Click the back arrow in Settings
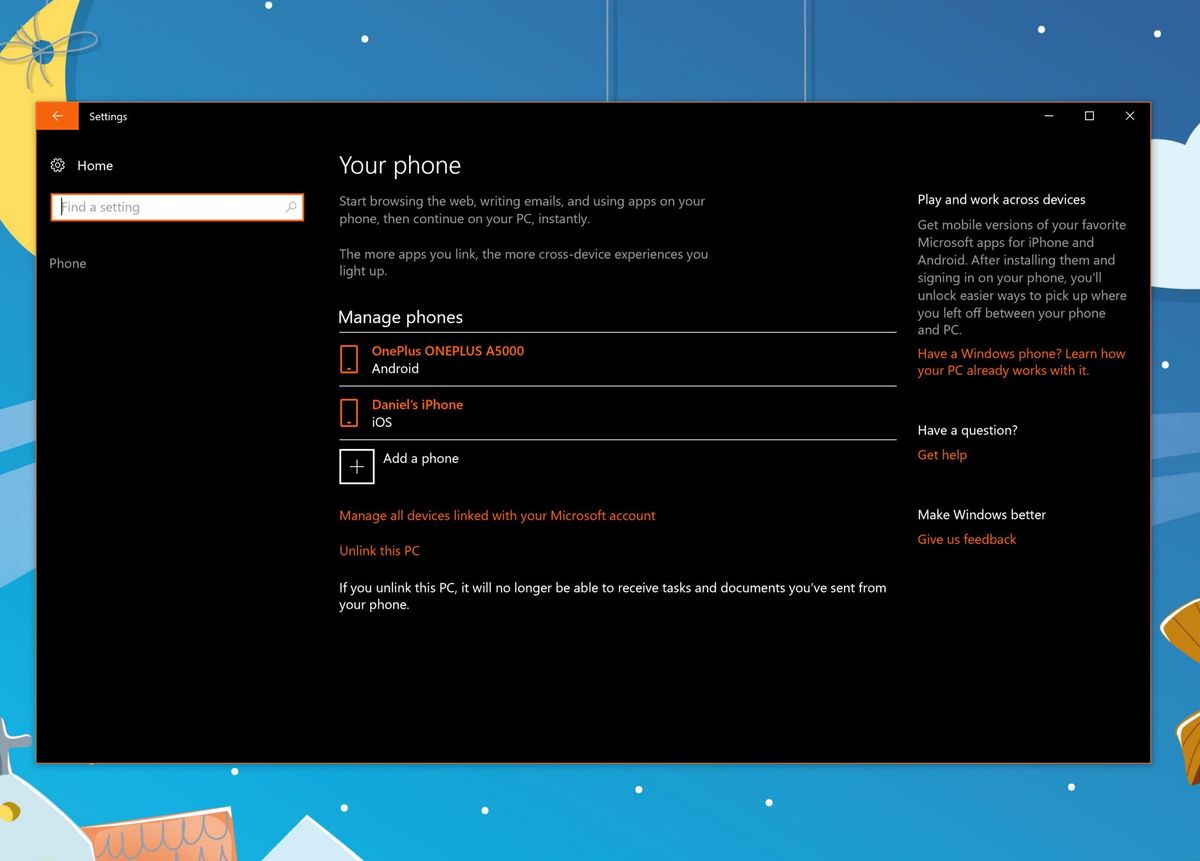 pos(57,116)
